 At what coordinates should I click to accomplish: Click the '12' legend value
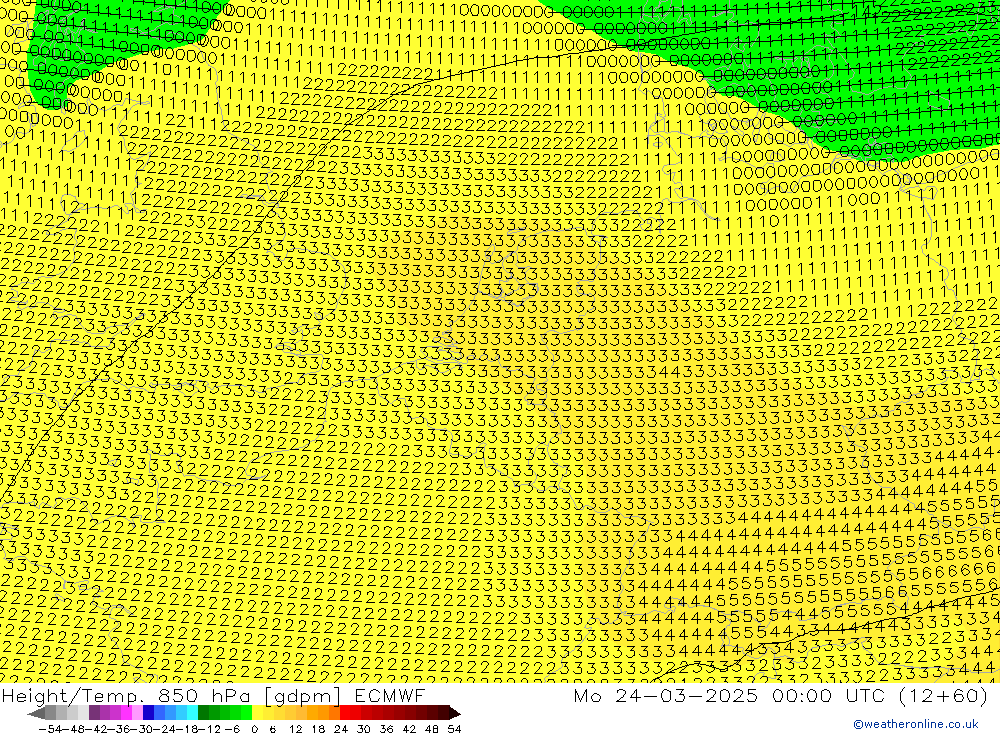(295, 729)
